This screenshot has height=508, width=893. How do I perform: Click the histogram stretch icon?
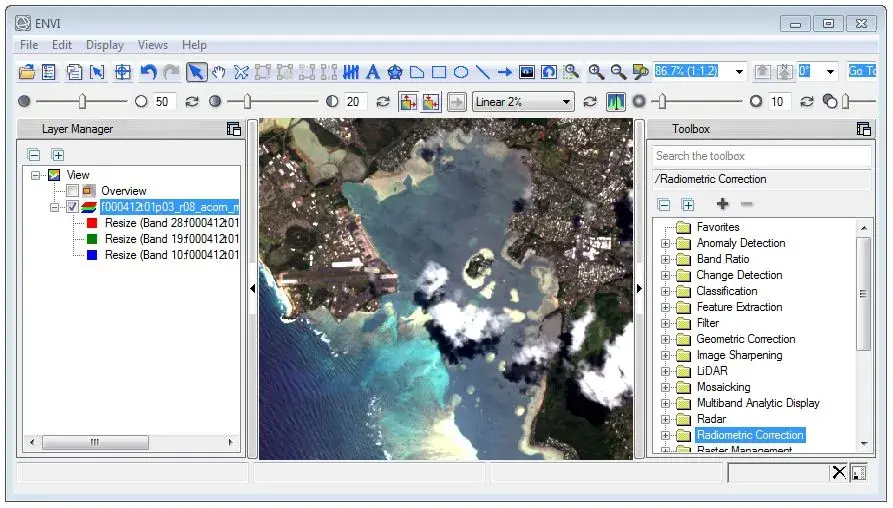(616, 102)
